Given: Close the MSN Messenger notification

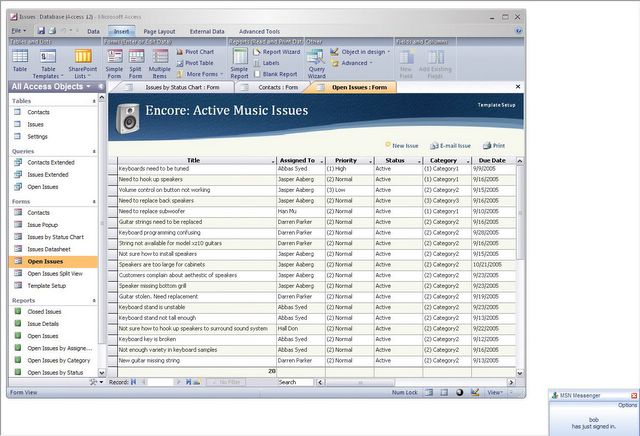Looking at the screenshot, I should (x=634, y=396).
